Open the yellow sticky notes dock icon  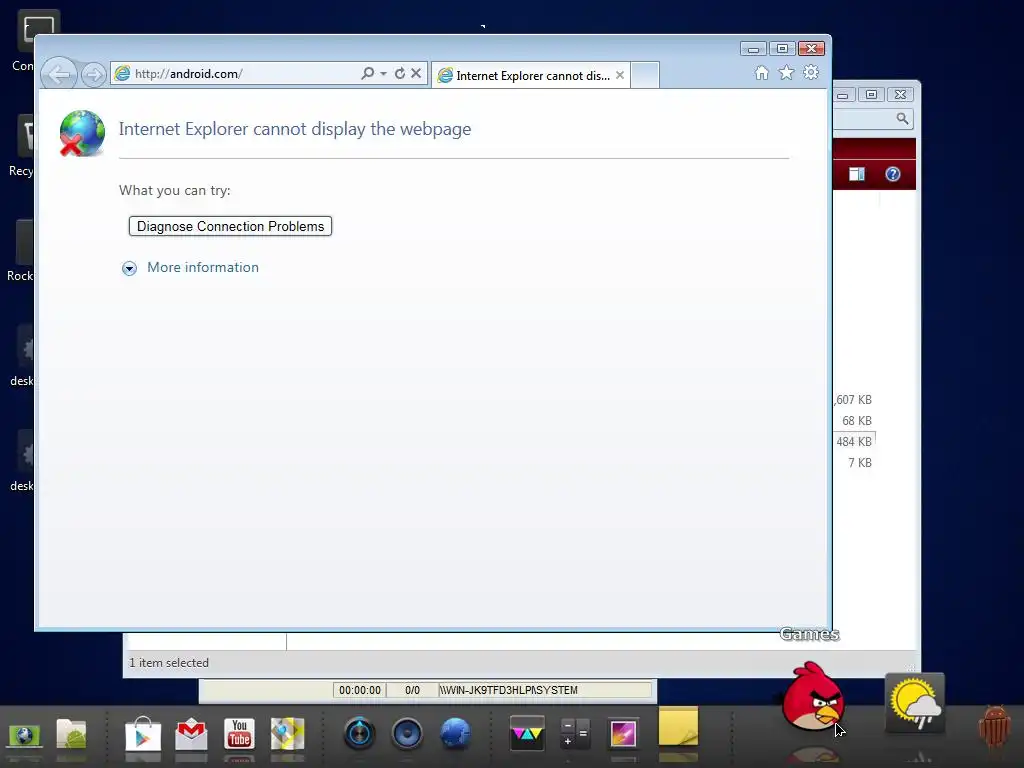(678, 726)
